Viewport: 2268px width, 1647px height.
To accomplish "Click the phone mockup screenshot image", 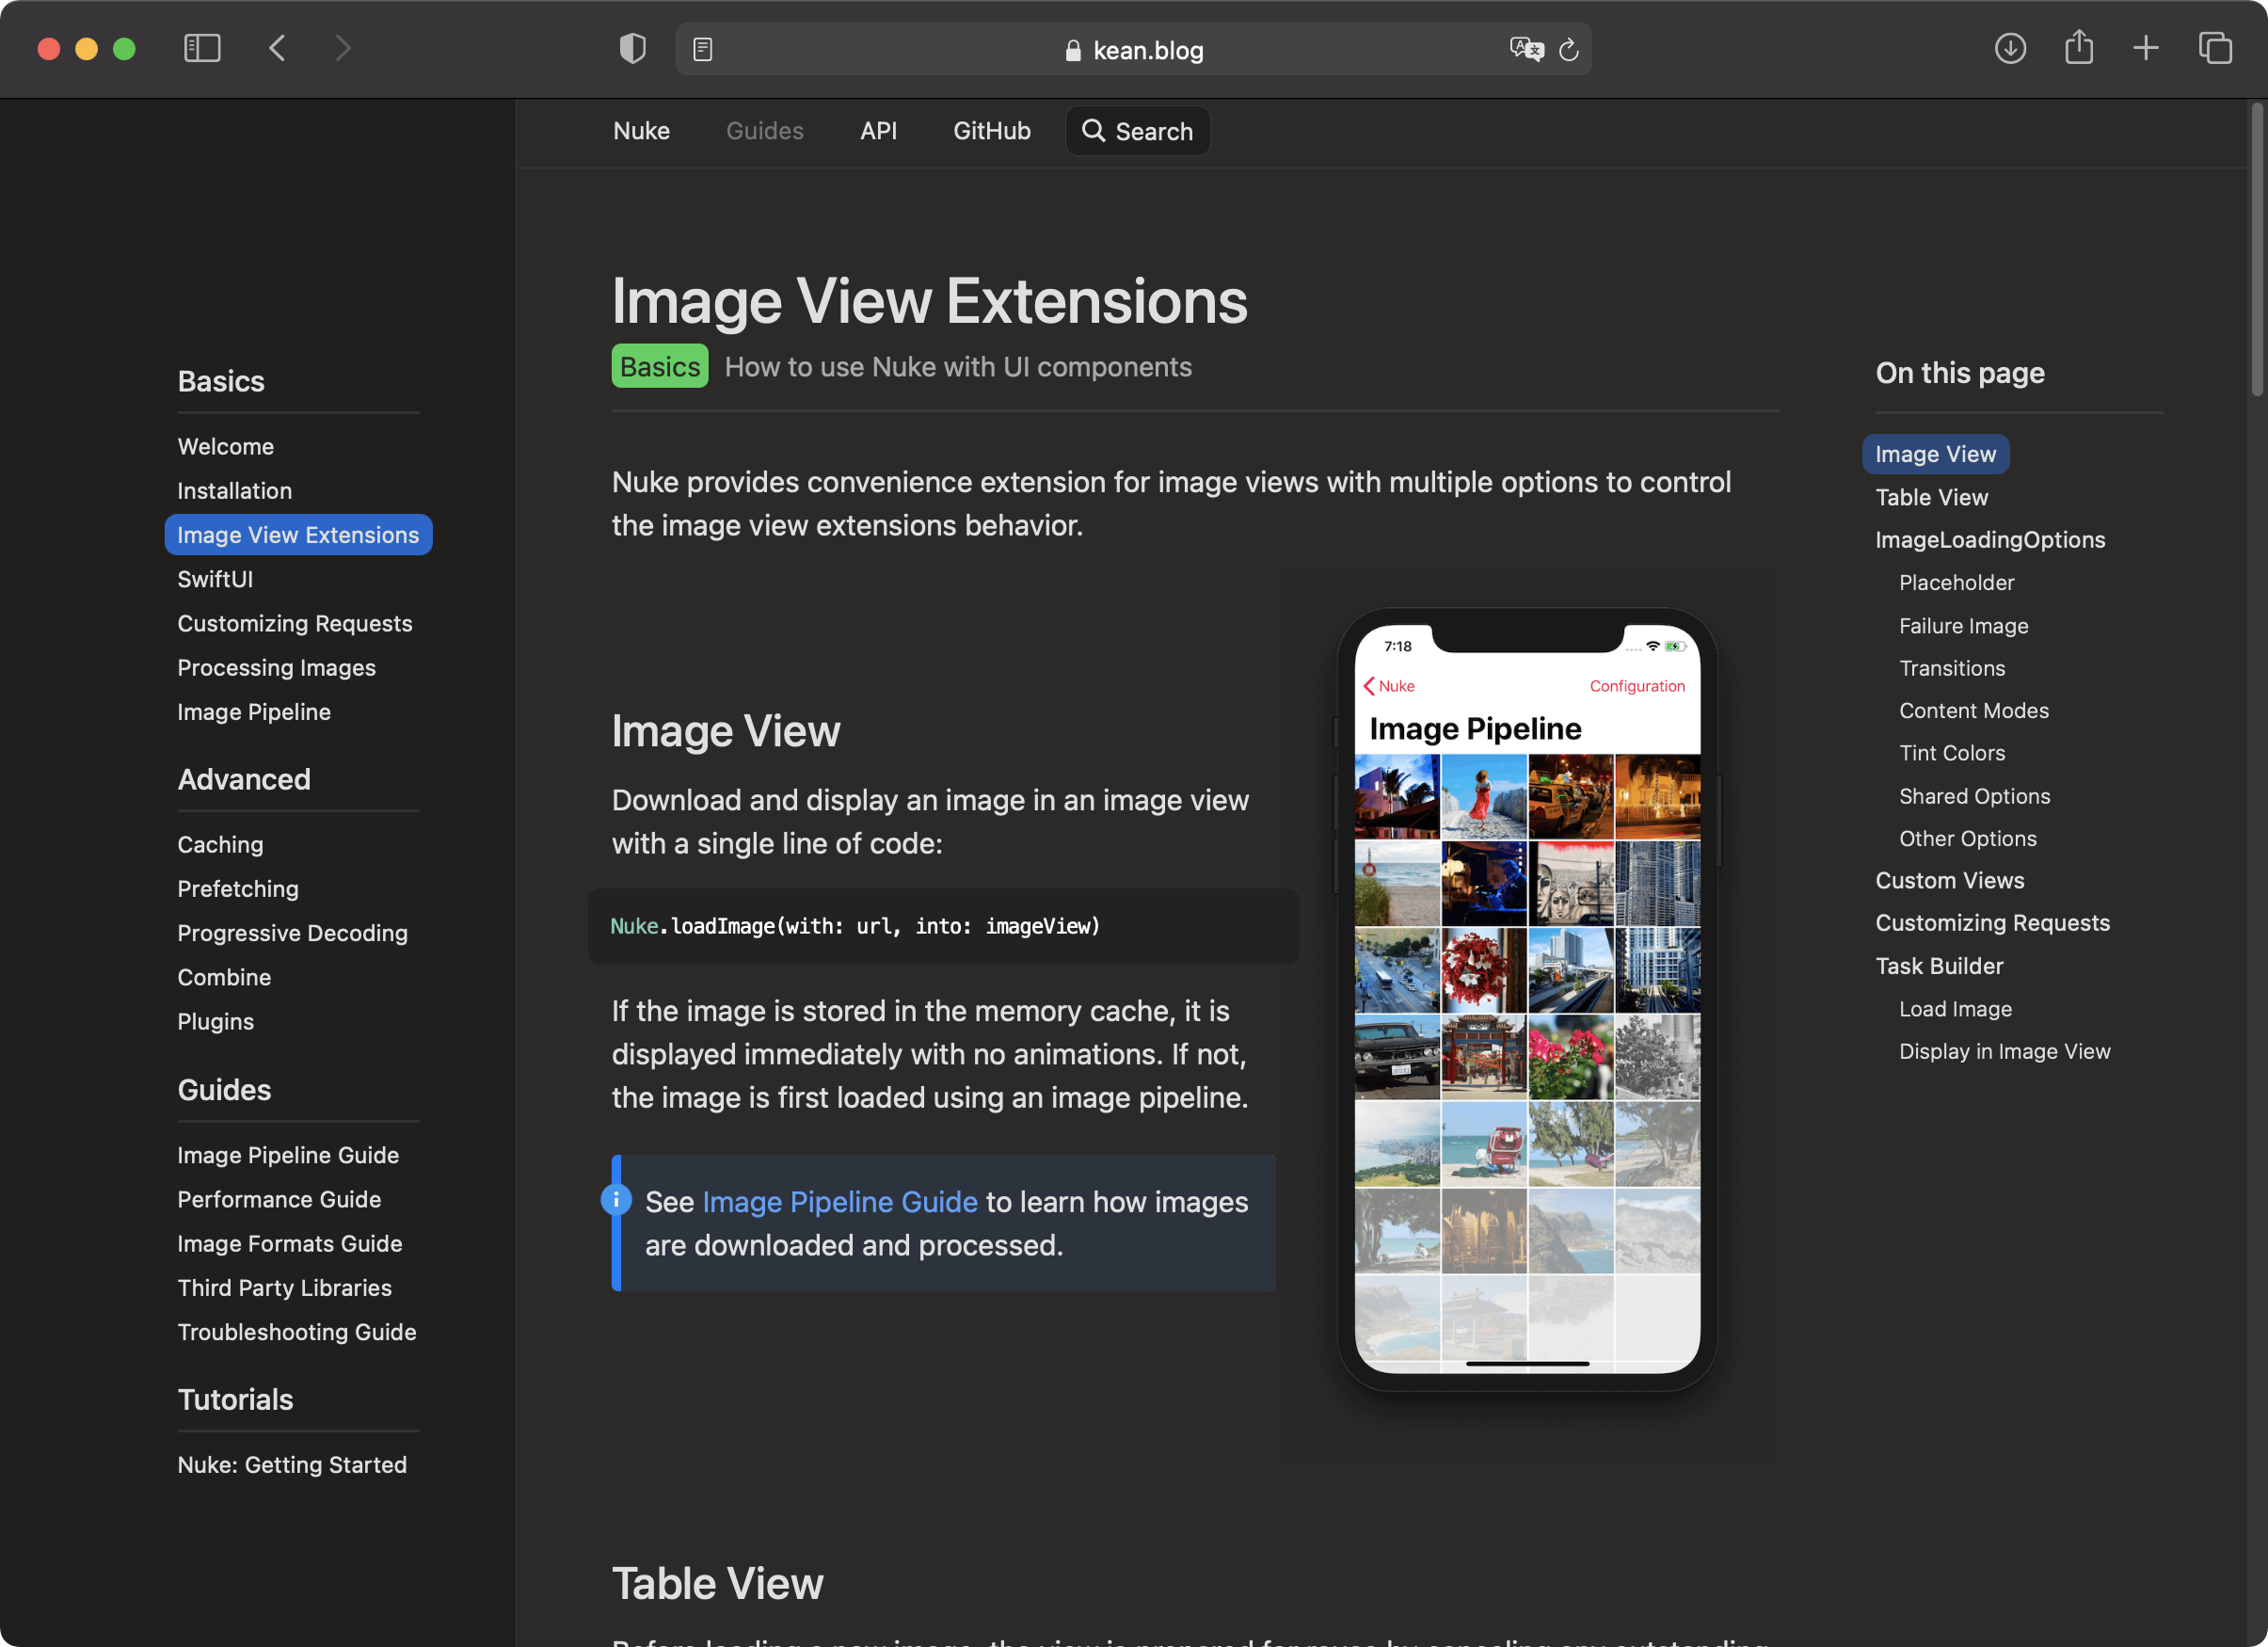I will 1527,999.
